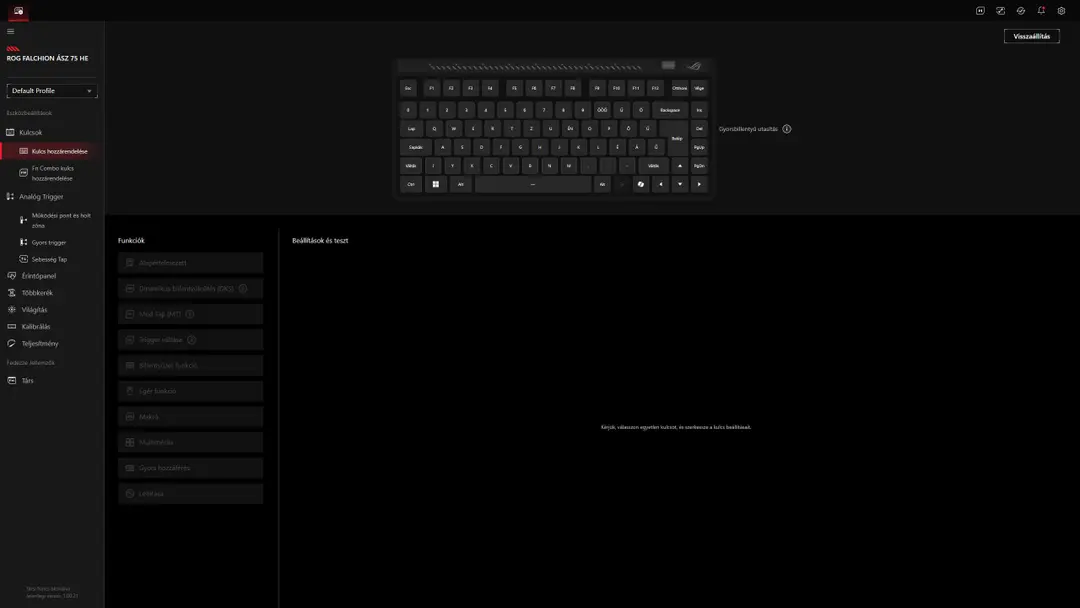Click the down arrow key on keyboard
The width and height of the screenshot is (1080, 608).
coord(680,185)
